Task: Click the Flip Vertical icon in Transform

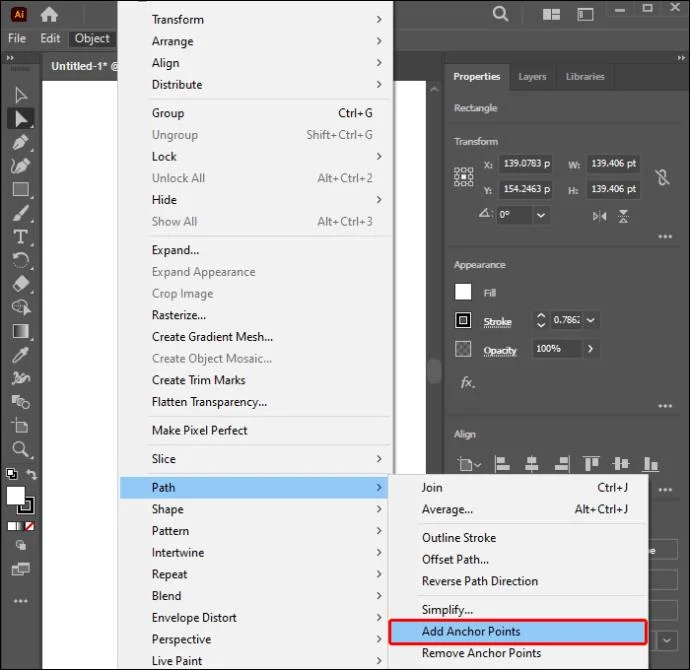Action: [x=623, y=216]
